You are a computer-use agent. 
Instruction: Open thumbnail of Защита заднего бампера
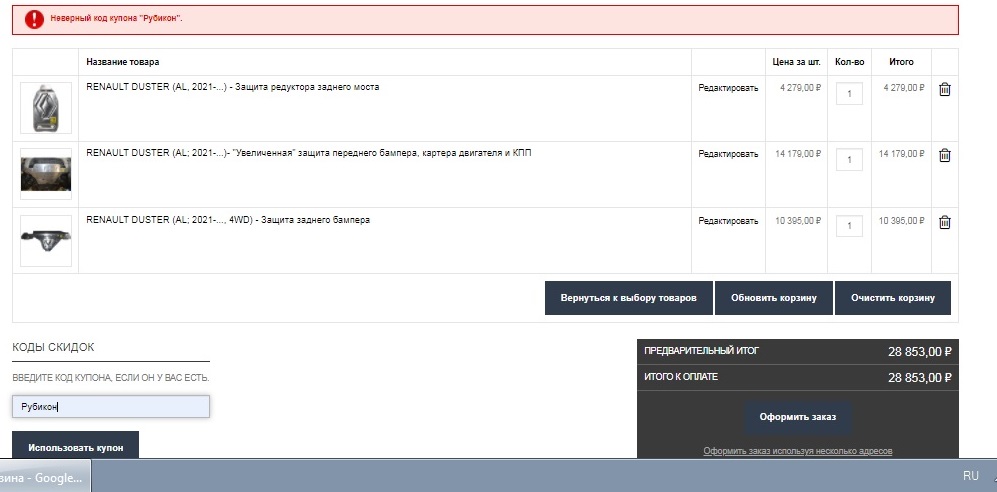46,241
